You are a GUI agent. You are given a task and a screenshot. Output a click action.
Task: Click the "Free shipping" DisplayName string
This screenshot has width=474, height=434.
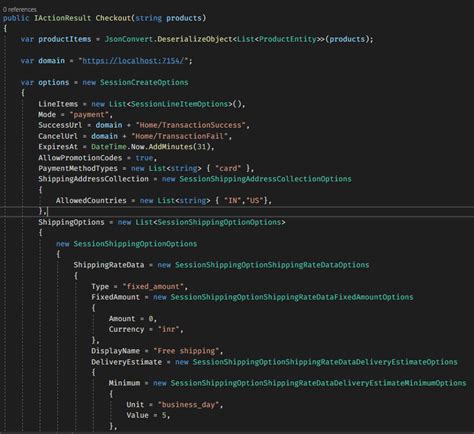186,351
